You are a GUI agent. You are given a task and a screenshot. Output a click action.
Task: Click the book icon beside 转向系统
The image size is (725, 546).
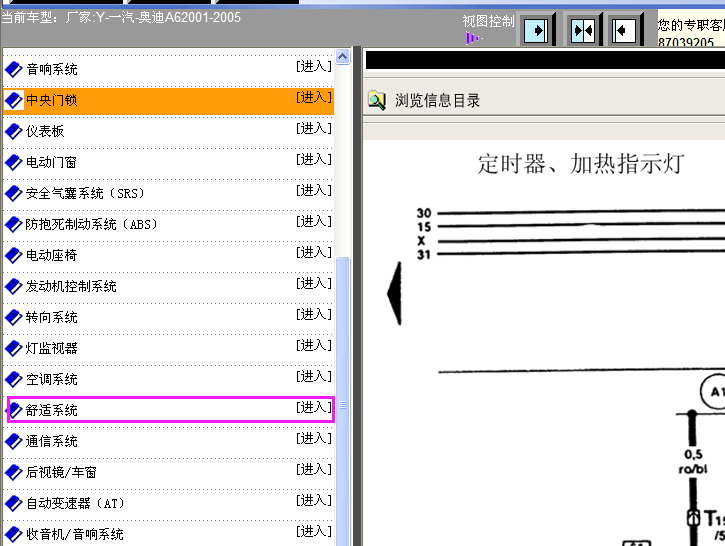coord(13,318)
